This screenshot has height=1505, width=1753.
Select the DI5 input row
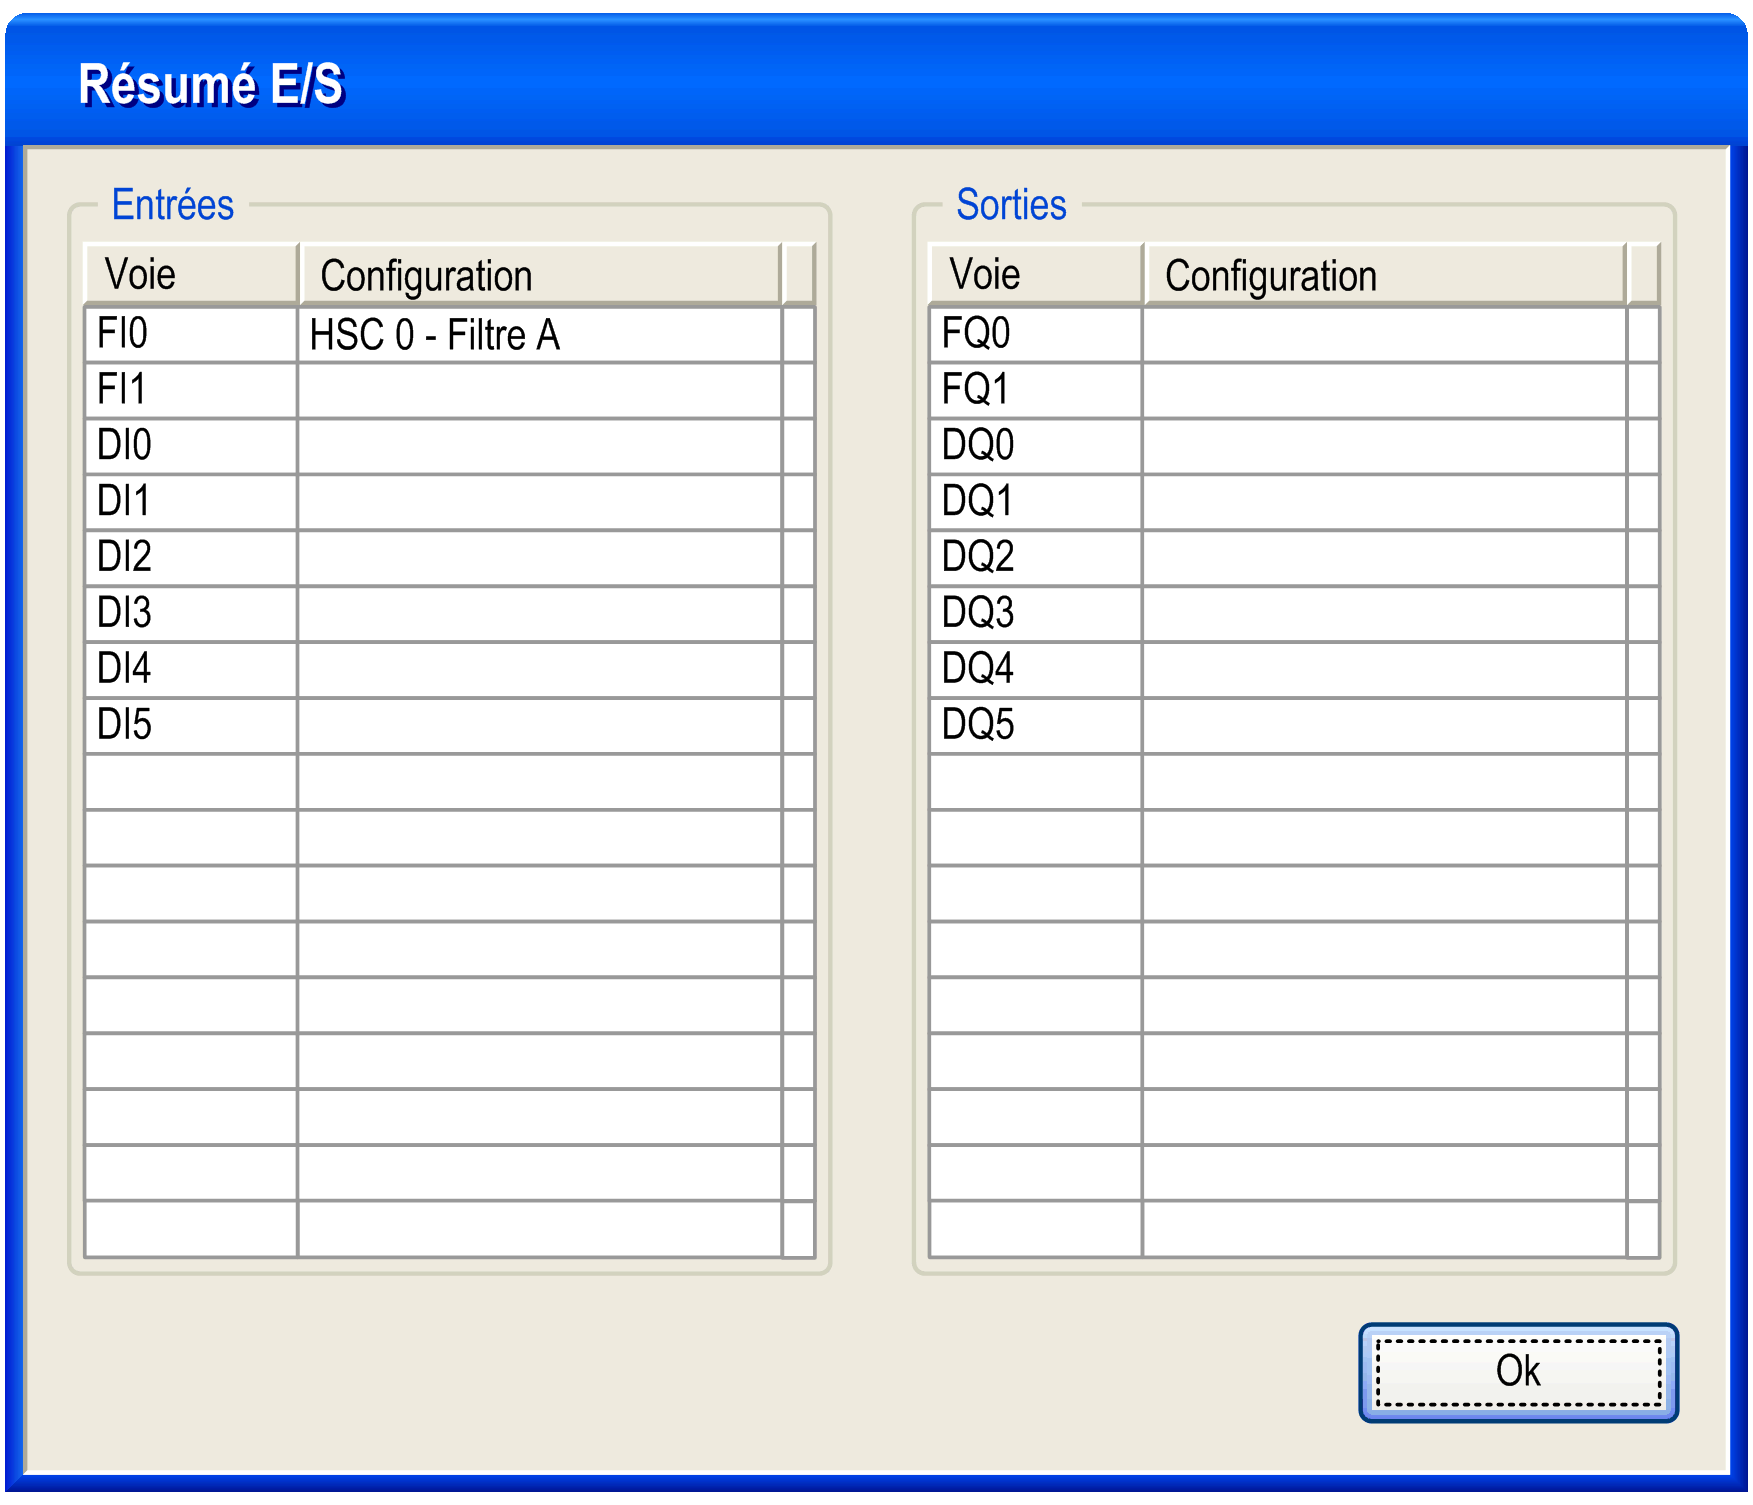[190, 725]
